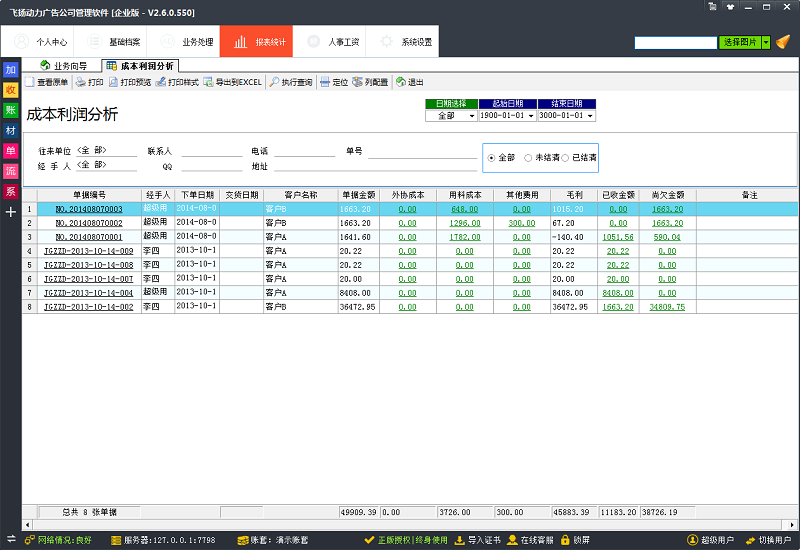Image resolution: width=800 pixels, height=550 pixels.
Task: Select the 未结清 radio button
Action: (528, 158)
